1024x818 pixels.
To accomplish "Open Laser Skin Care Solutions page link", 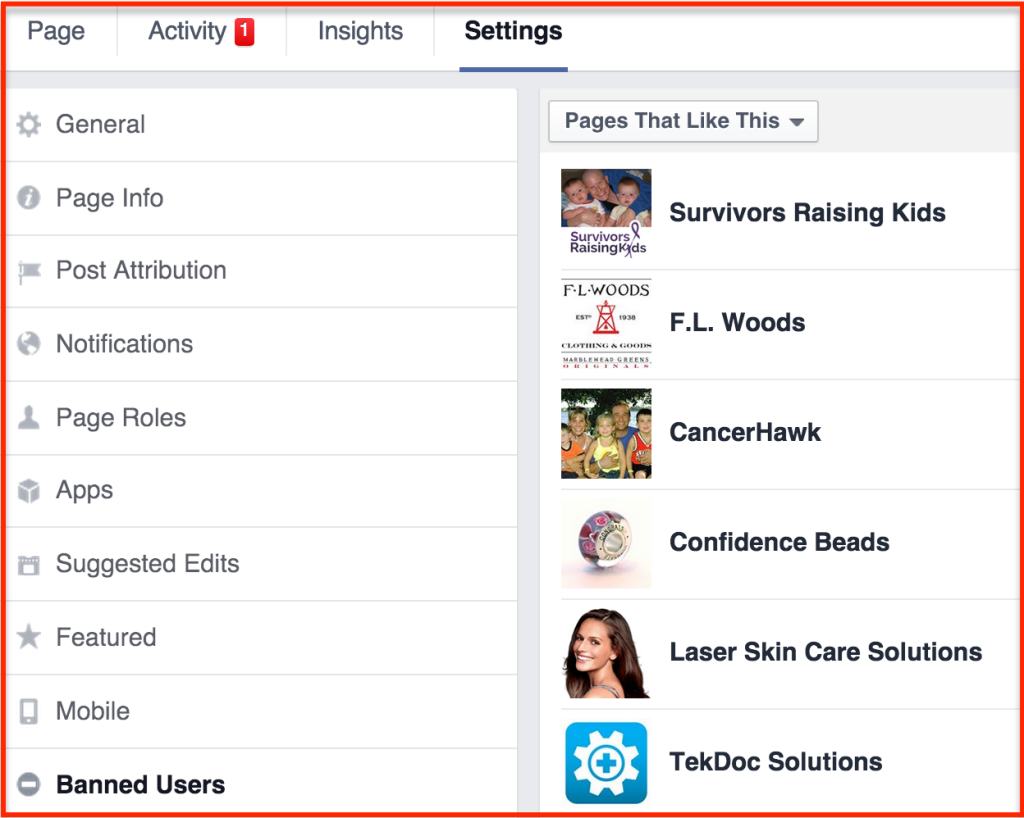I will click(x=825, y=652).
